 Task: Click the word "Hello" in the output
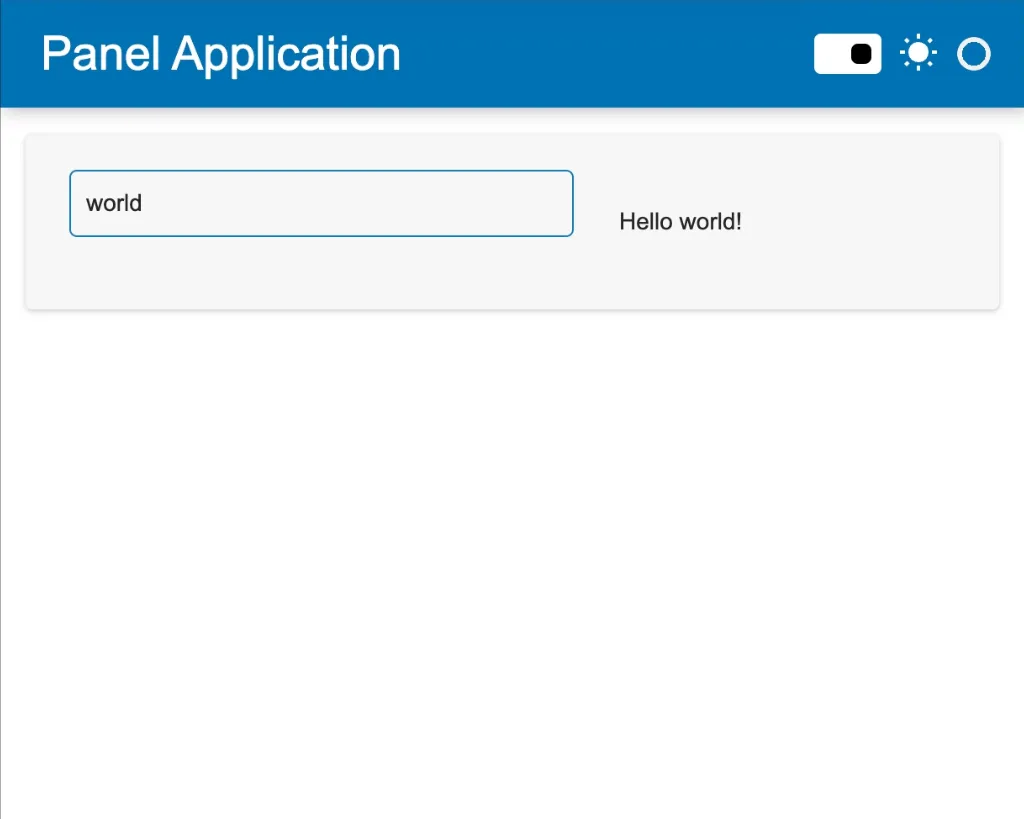click(x=646, y=221)
